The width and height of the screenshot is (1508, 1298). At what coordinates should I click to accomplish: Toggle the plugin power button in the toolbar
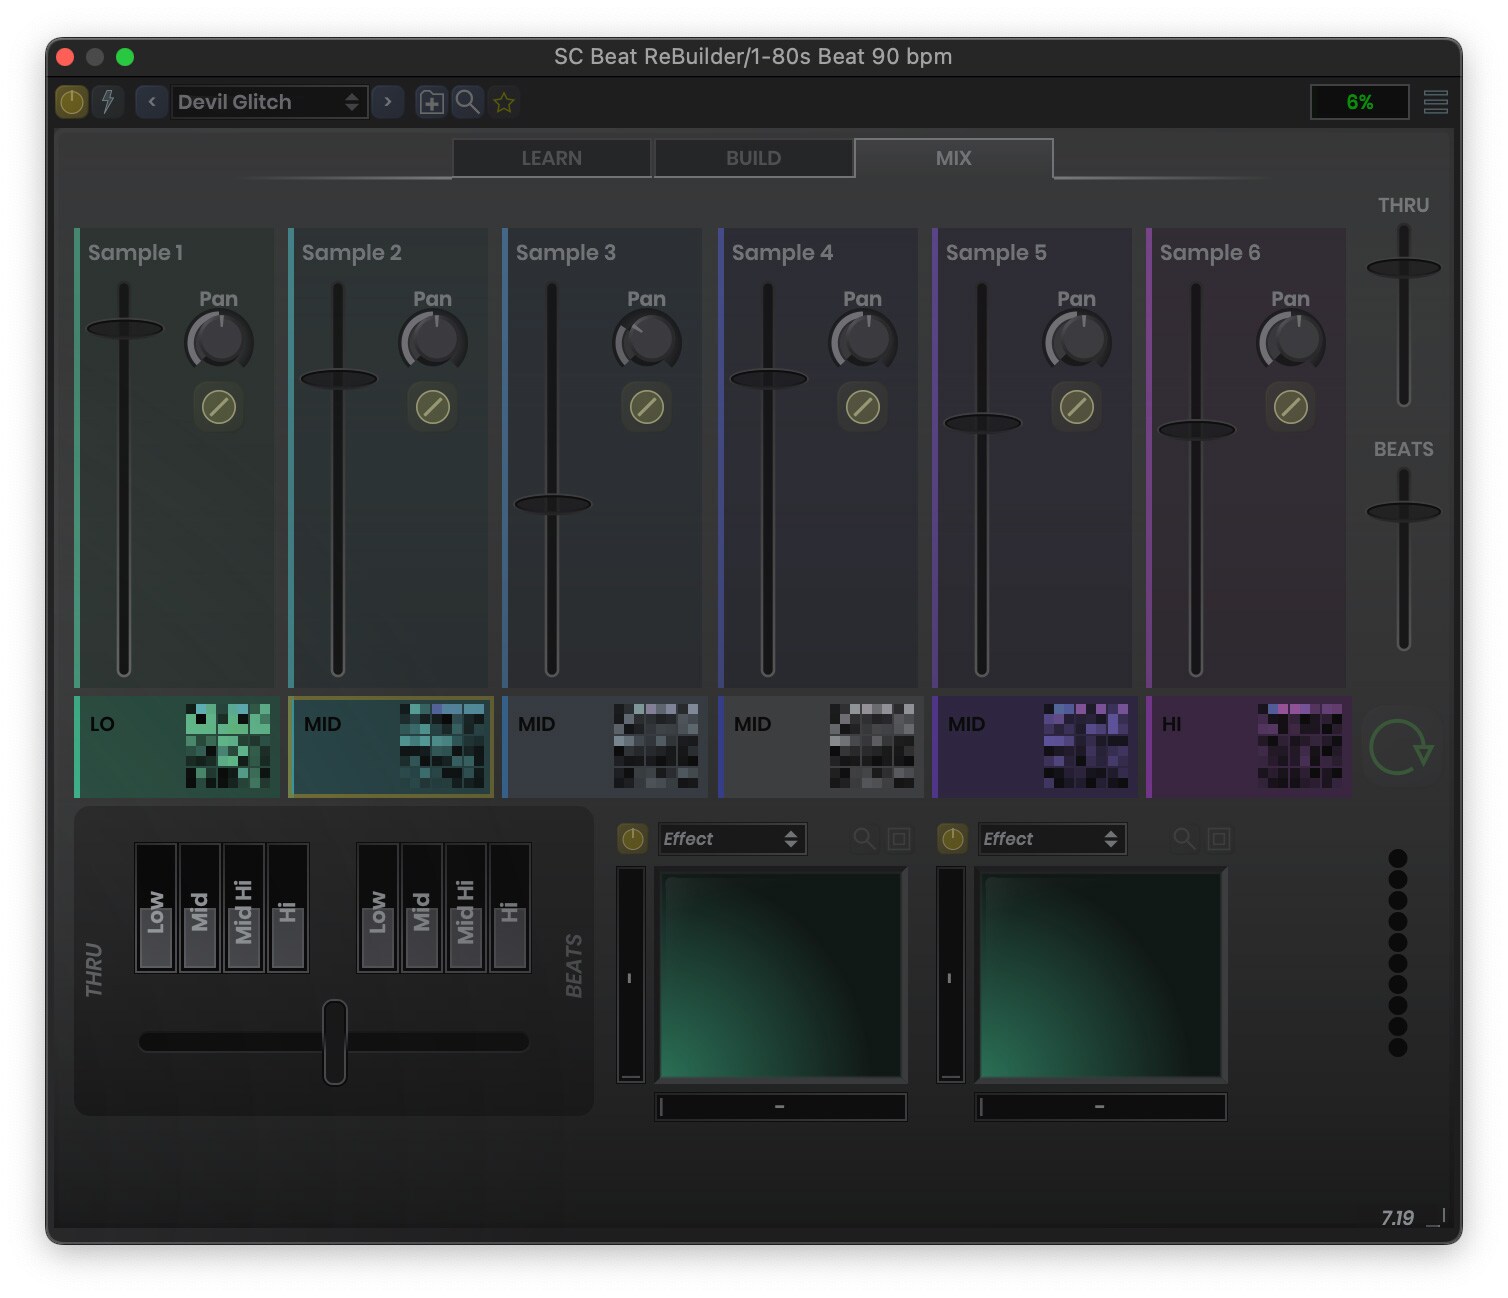click(x=71, y=101)
